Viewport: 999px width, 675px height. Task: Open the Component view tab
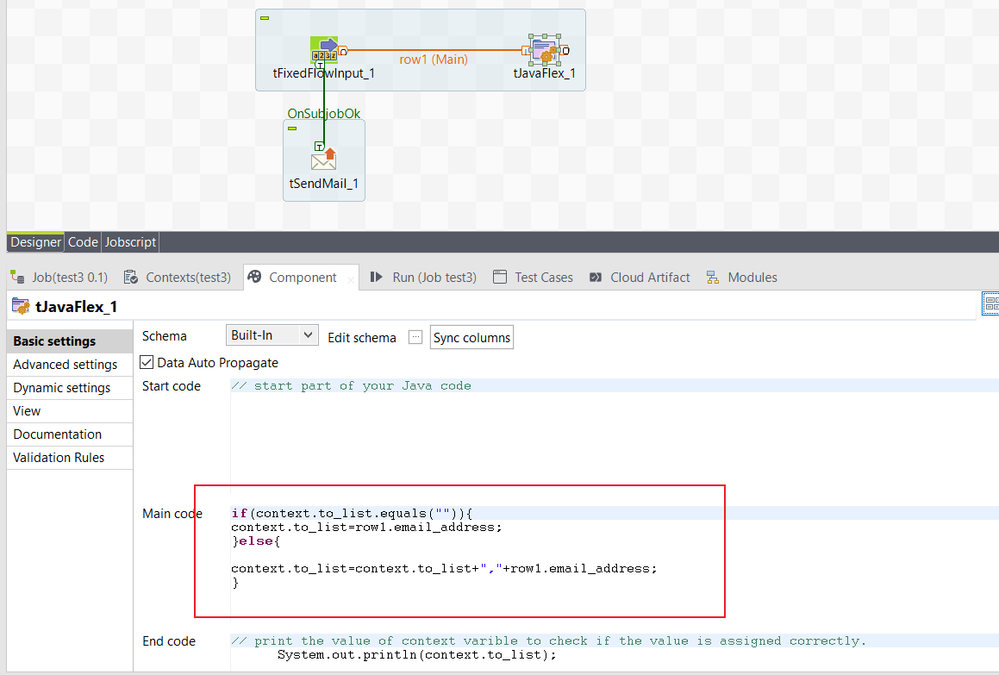303,277
